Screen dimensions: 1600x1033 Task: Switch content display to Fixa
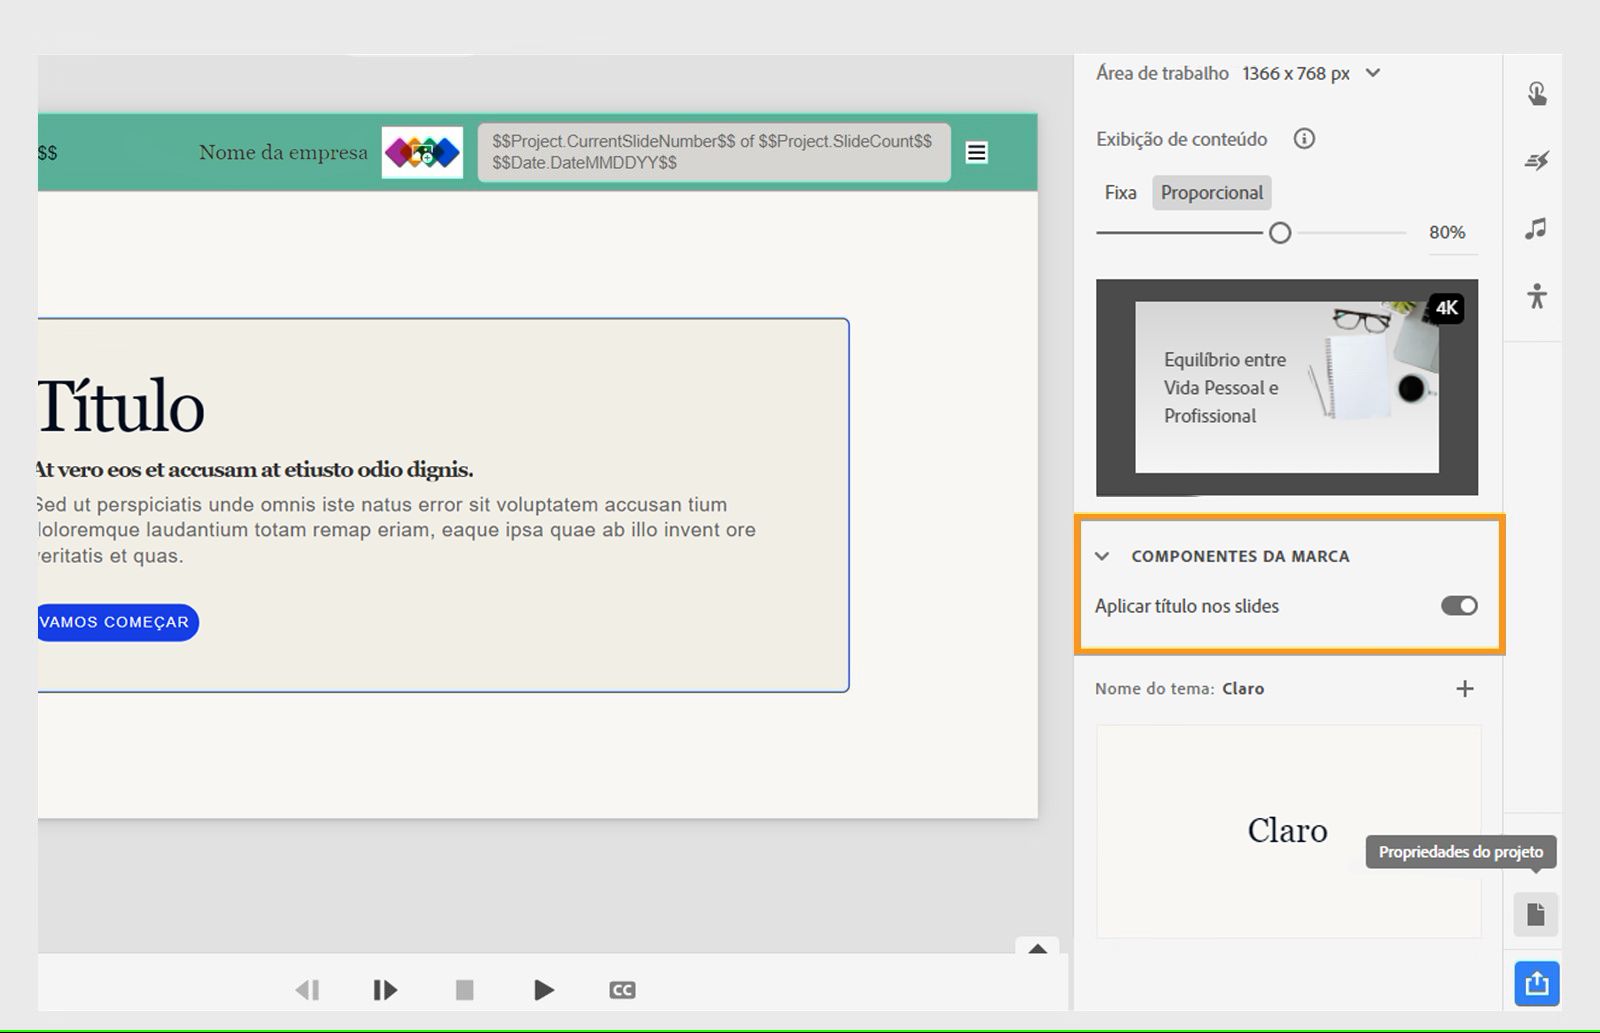tap(1119, 192)
